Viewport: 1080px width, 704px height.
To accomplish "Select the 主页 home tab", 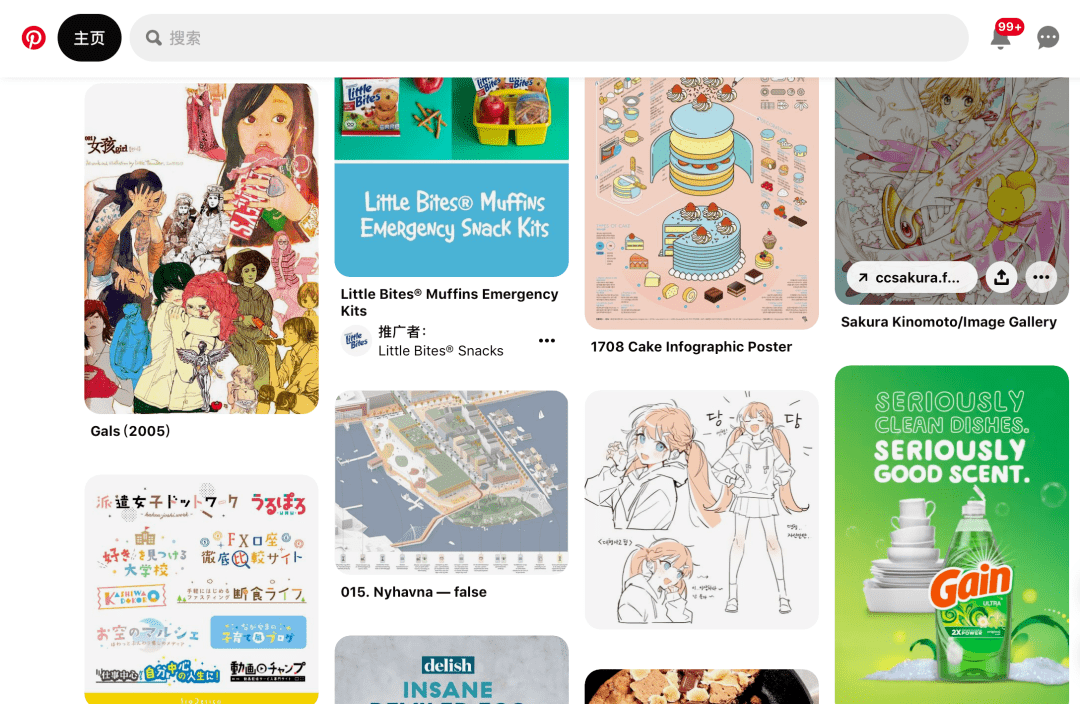I will click(90, 38).
